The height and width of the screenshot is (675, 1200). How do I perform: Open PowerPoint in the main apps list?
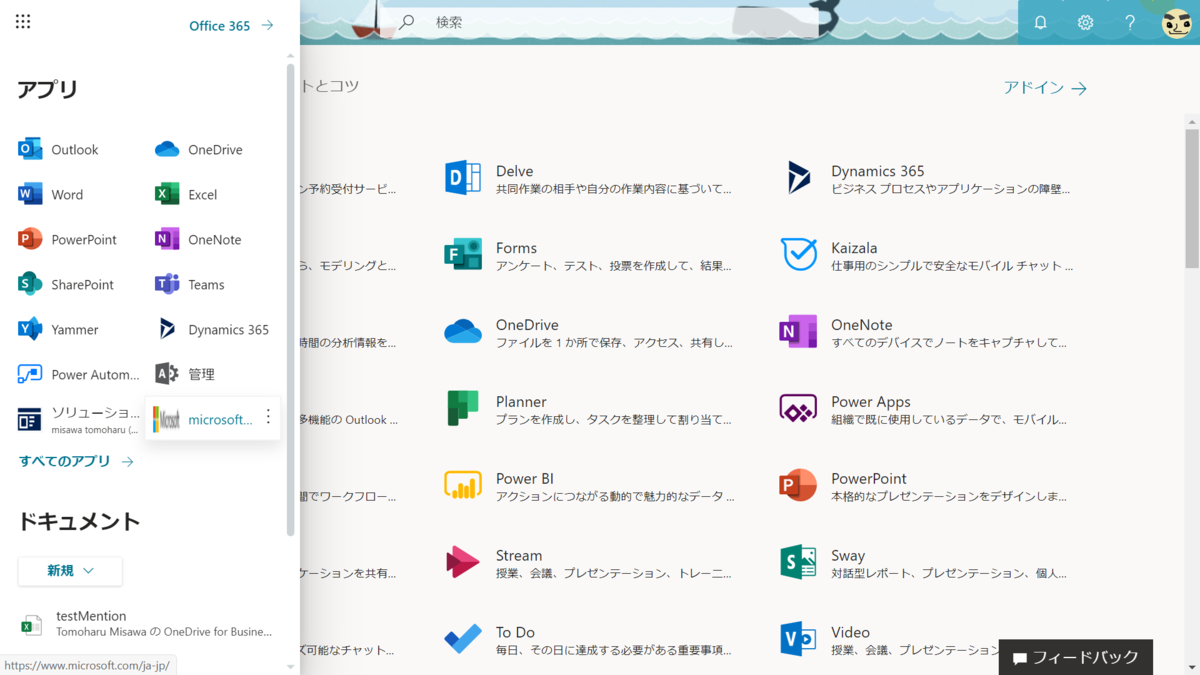(925, 487)
